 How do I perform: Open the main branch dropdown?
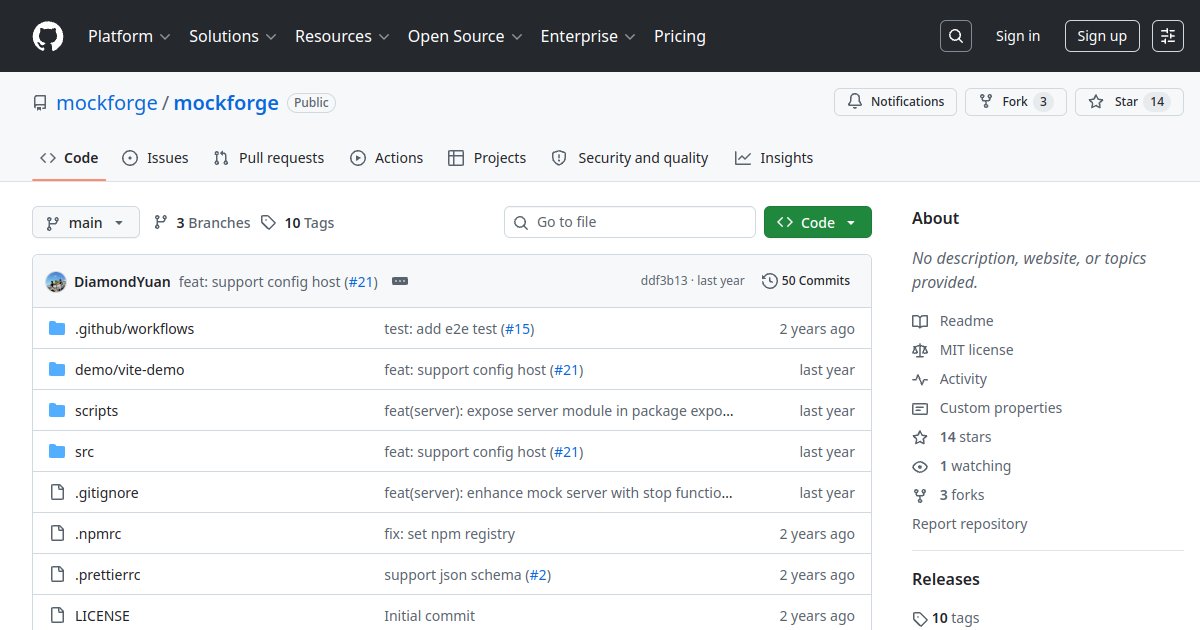click(x=86, y=223)
